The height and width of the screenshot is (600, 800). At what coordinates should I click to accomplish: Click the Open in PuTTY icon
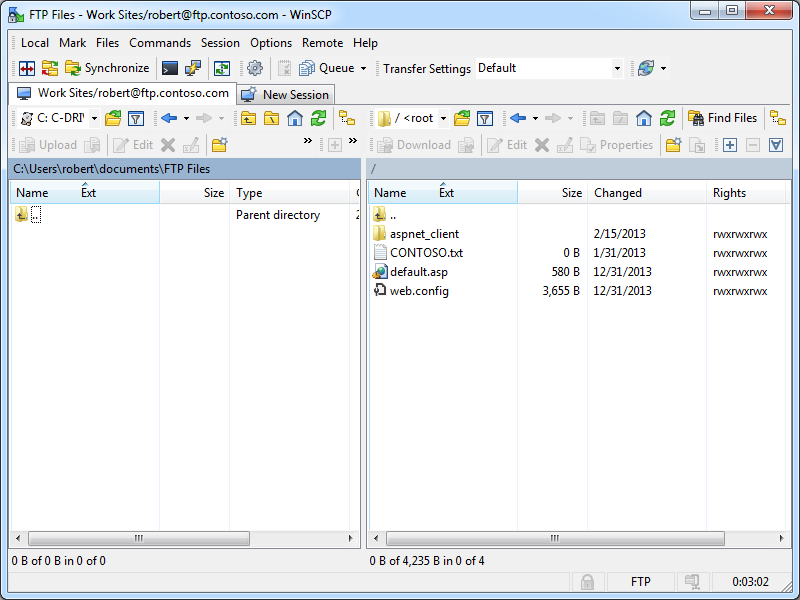point(193,68)
